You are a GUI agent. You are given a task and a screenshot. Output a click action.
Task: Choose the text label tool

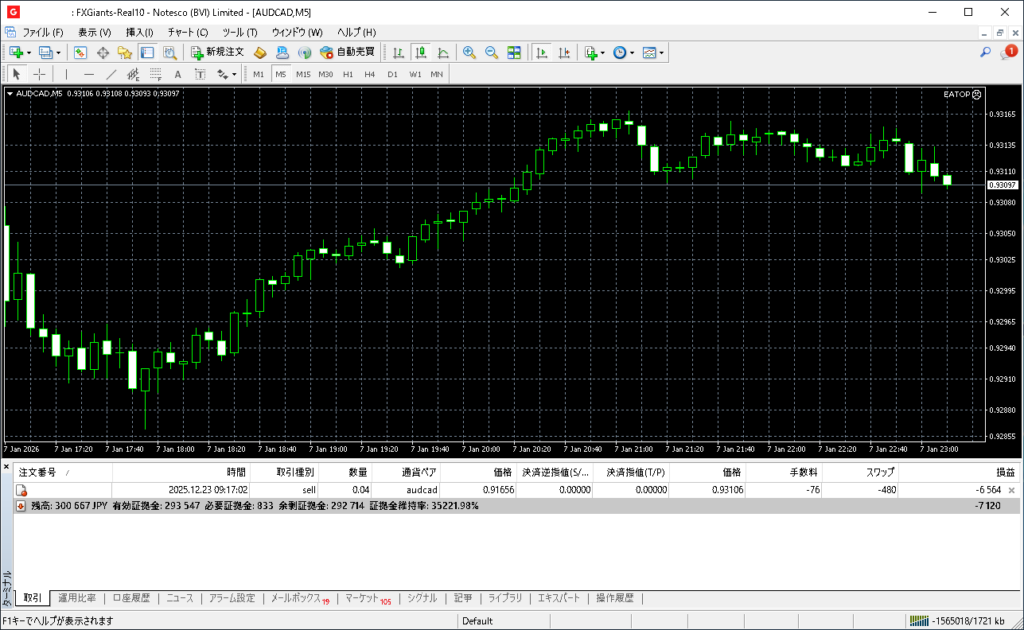tap(178, 74)
